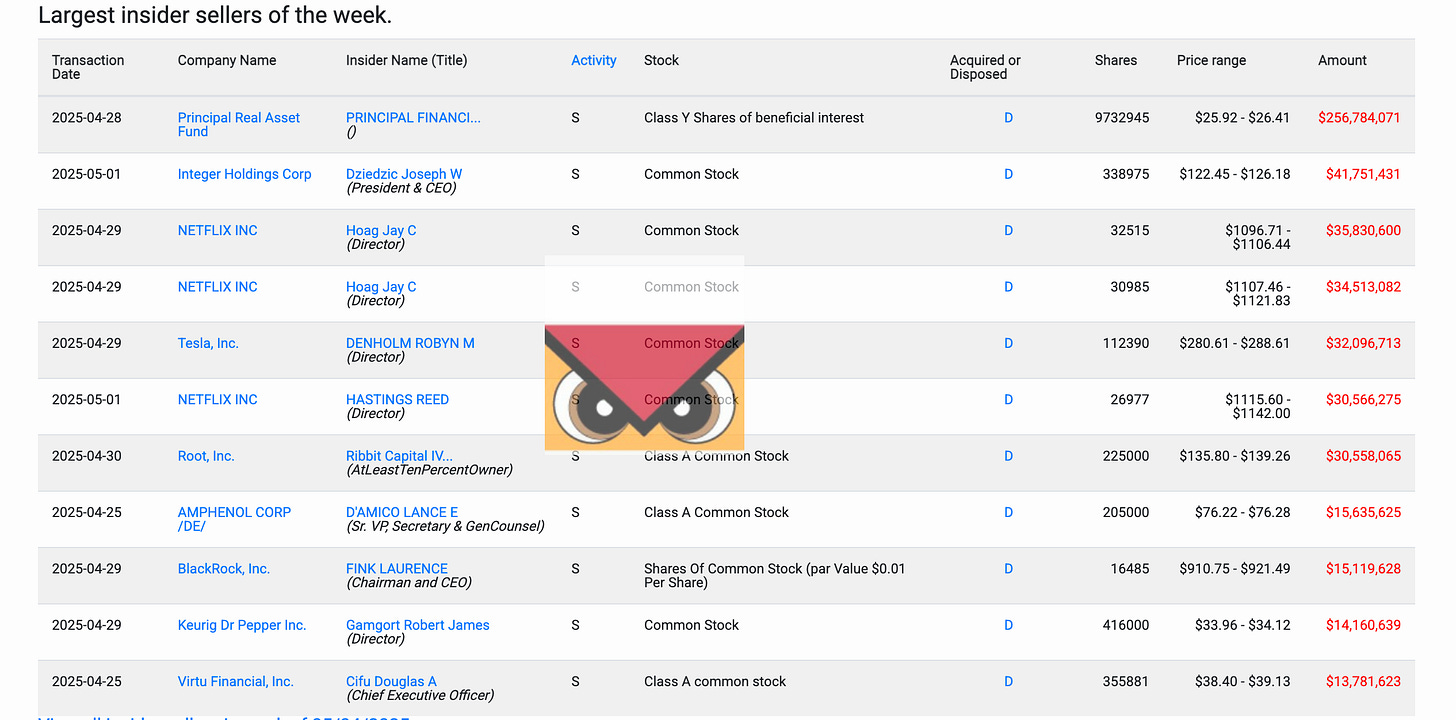
Task: Click the D link in Root, Inc. row
Action: 1008,456
